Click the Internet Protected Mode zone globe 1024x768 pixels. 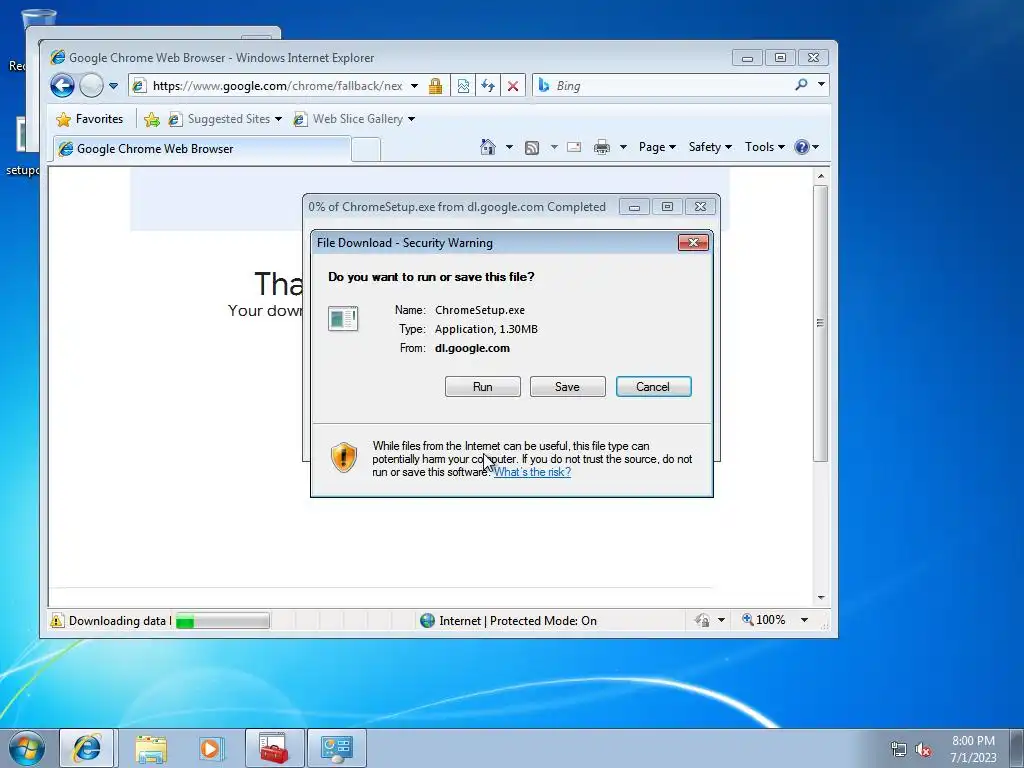coord(427,620)
